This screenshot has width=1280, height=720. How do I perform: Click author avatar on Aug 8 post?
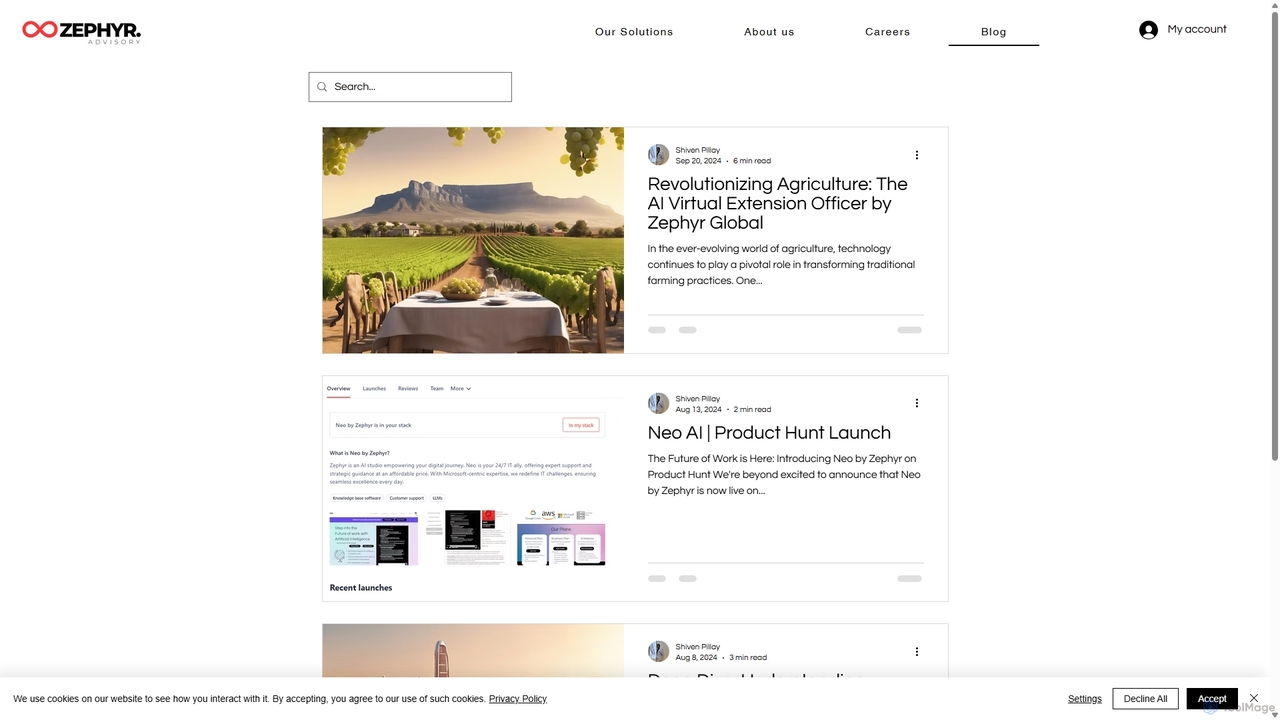(658, 652)
